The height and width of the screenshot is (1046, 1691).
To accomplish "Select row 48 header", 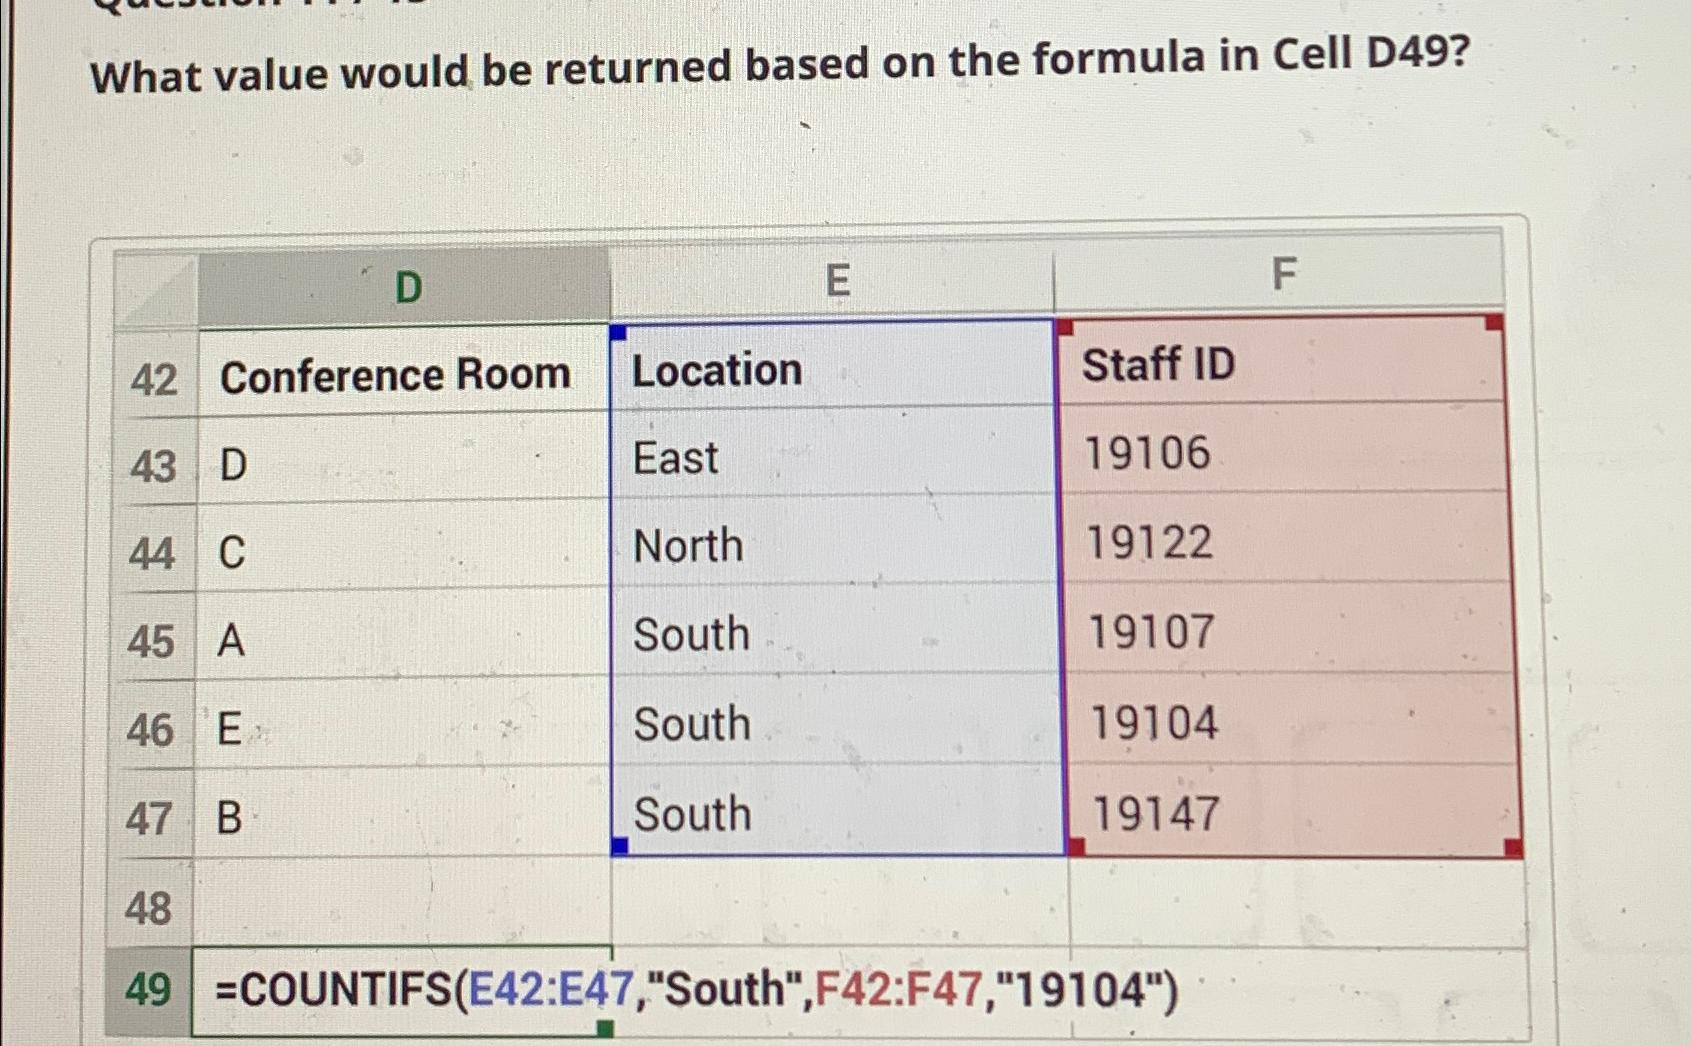I will [150, 908].
